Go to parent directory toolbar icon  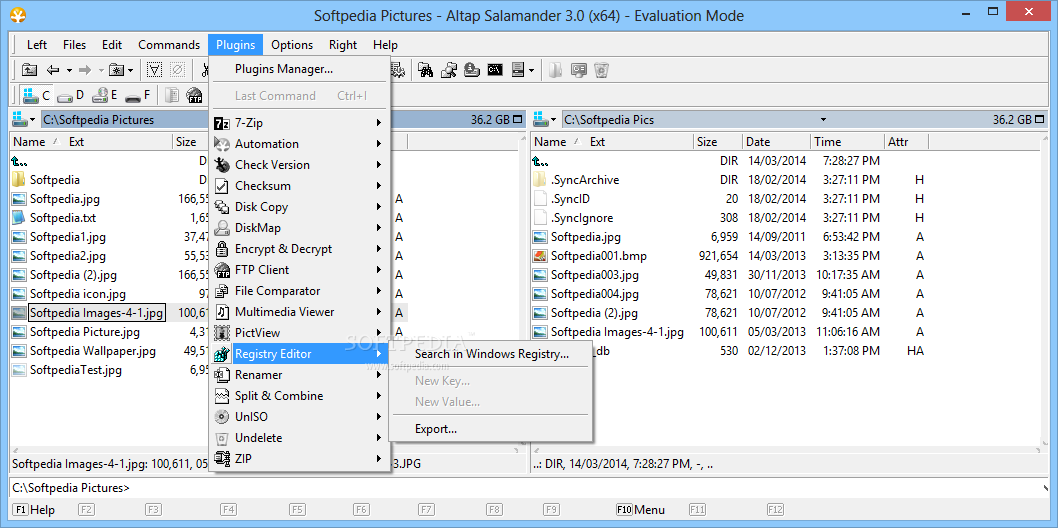pyautogui.click(x=29, y=69)
